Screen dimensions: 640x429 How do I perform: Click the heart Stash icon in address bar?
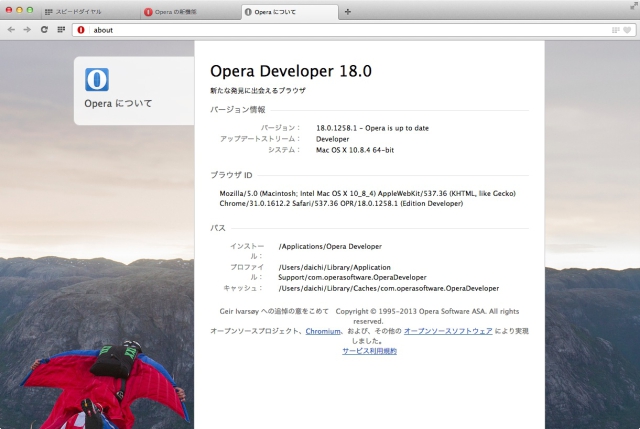tap(627, 30)
